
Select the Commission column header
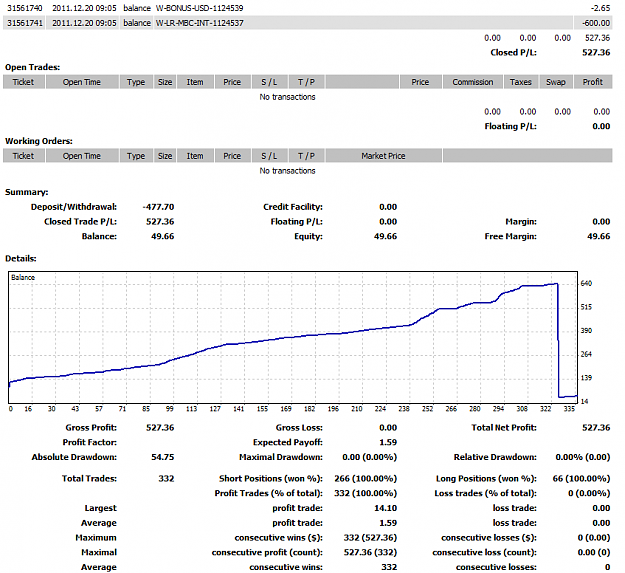click(x=472, y=82)
